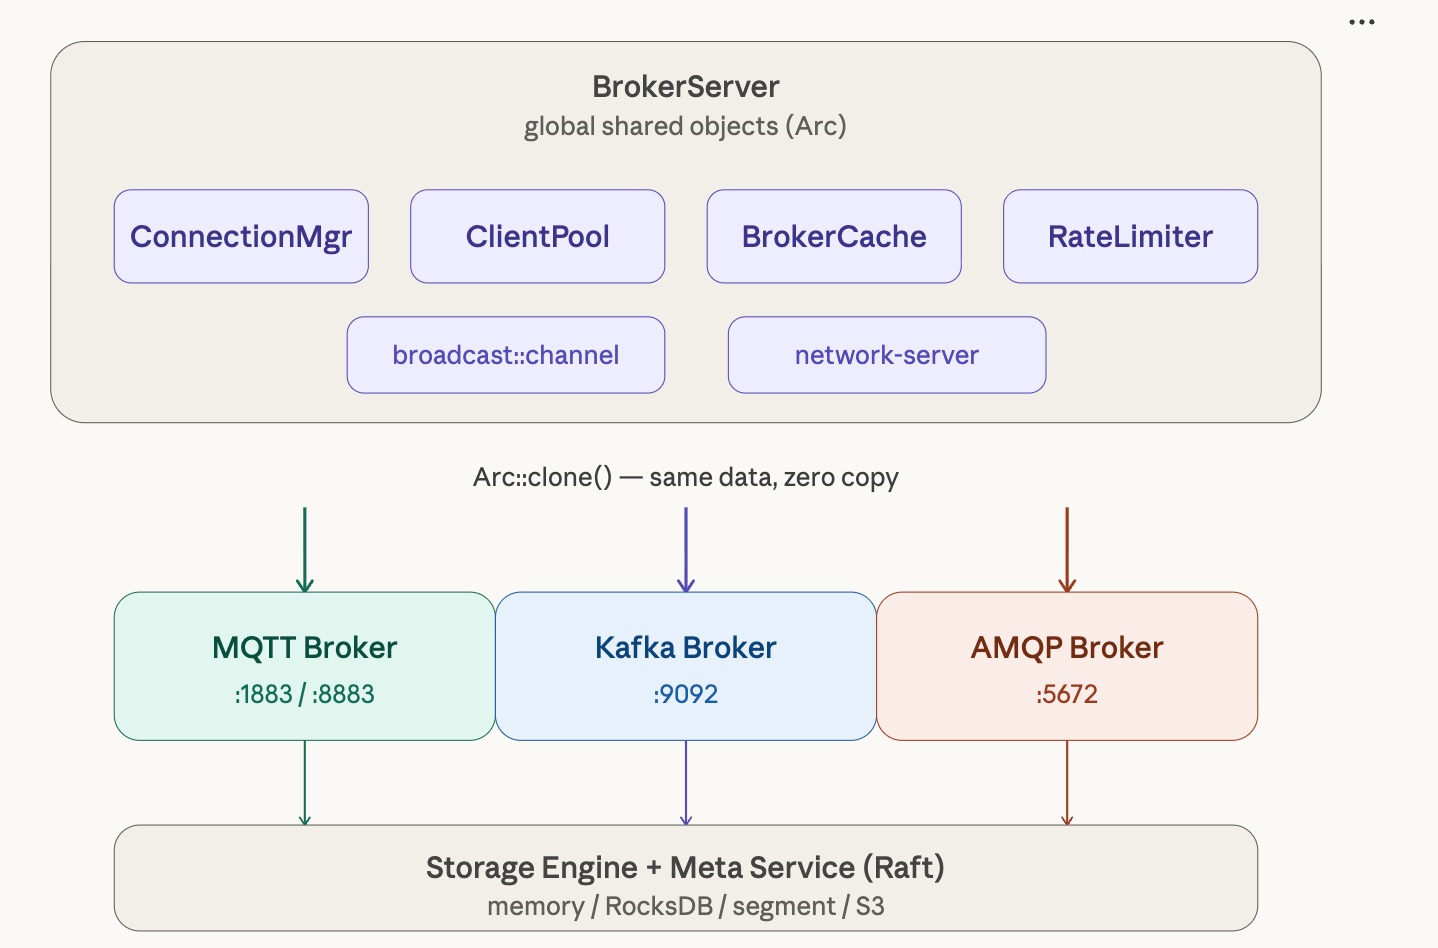Click the broadcast::channel node
This screenshot has height=948, width=1438.
click(506, 355)
